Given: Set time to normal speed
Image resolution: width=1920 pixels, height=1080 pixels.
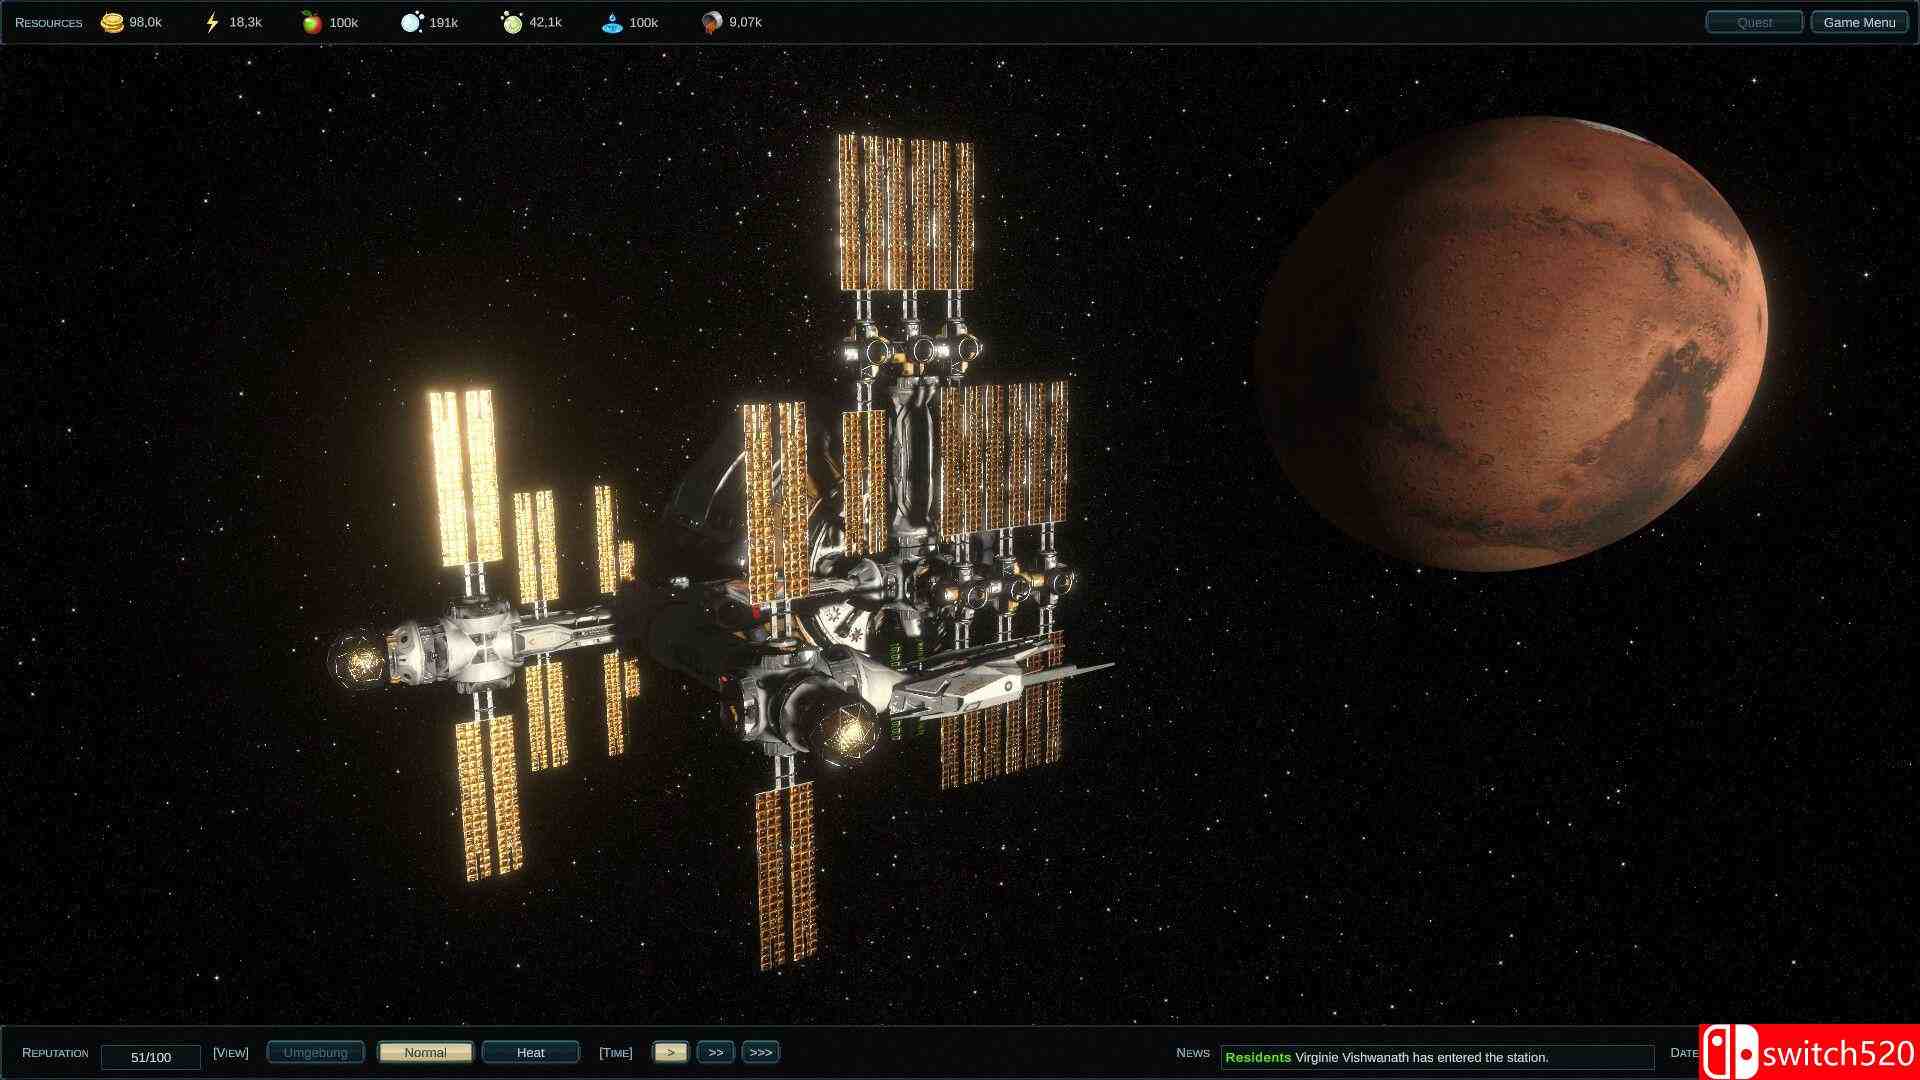Looking at the screenshot, I should 671,1052.
